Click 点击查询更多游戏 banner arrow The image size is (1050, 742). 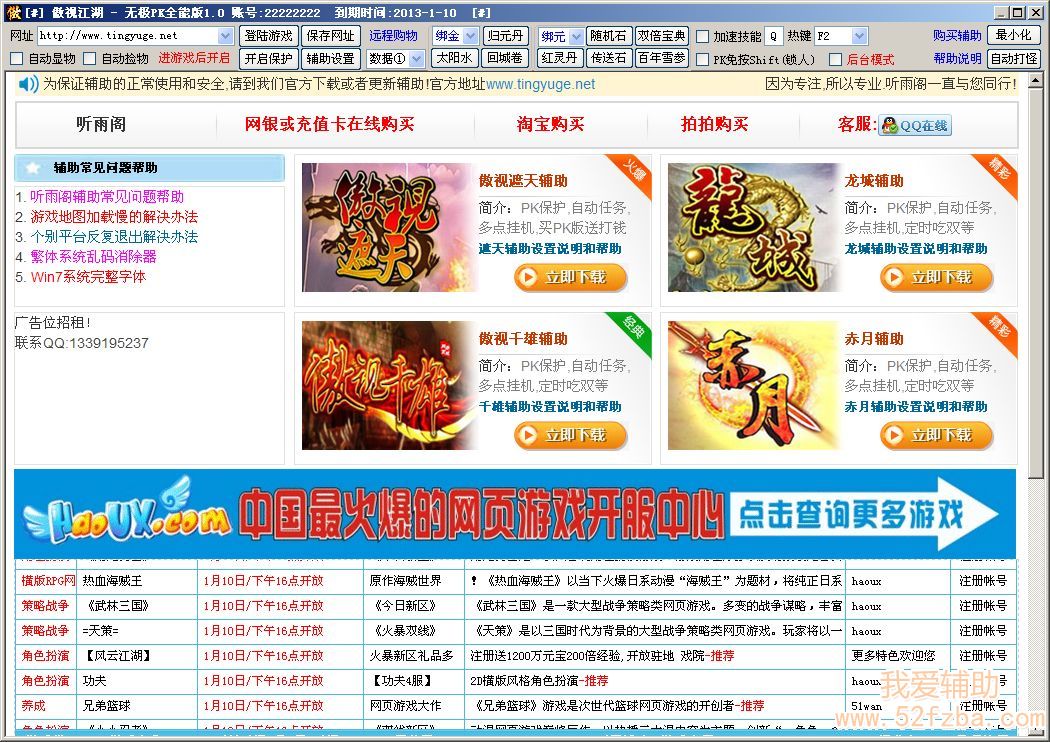(x=865, y=514)
